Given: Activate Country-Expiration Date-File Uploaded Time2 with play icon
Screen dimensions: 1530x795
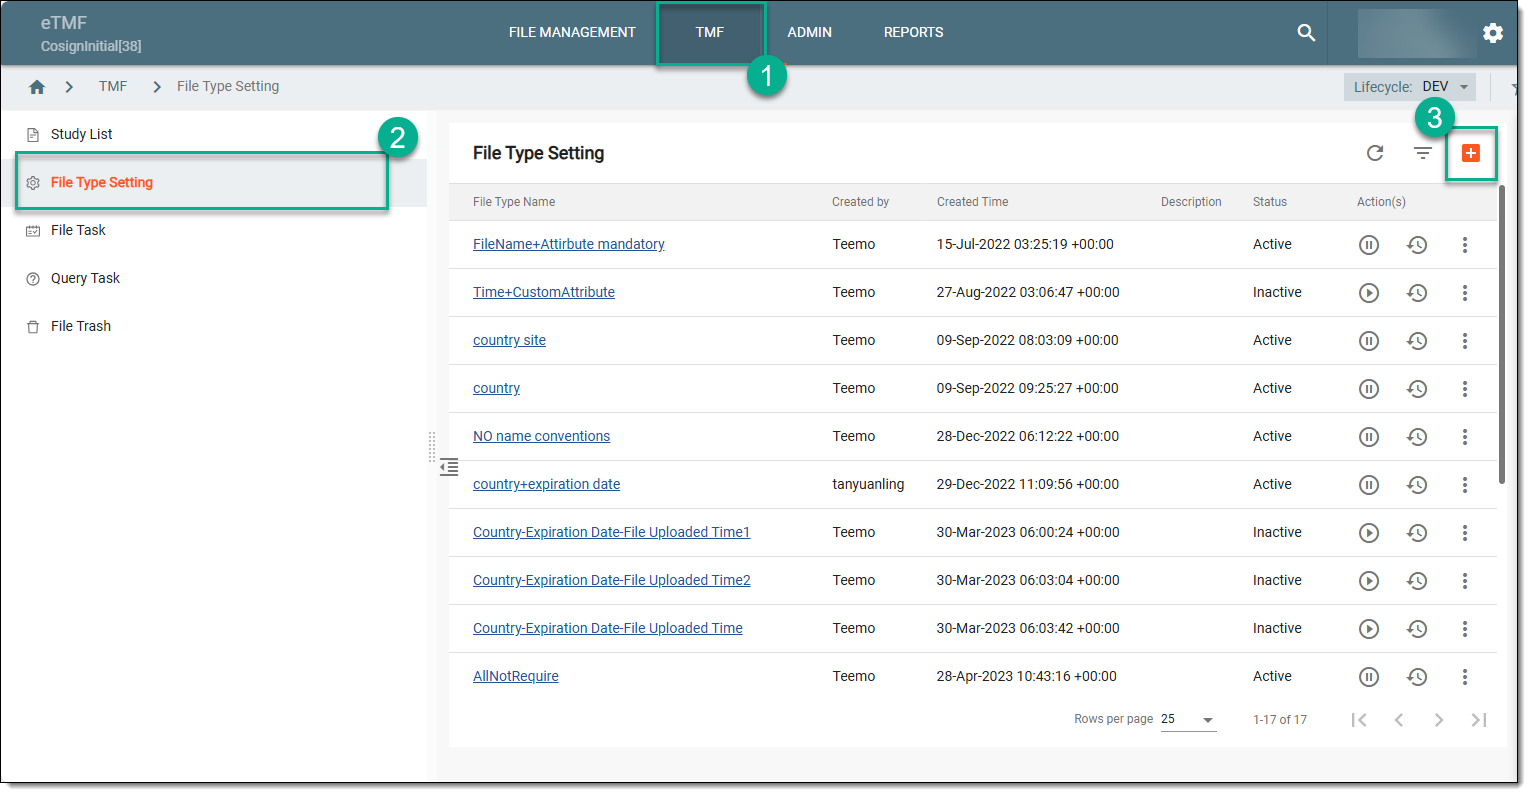Looking at the screenshot, I should point(1369,581).
